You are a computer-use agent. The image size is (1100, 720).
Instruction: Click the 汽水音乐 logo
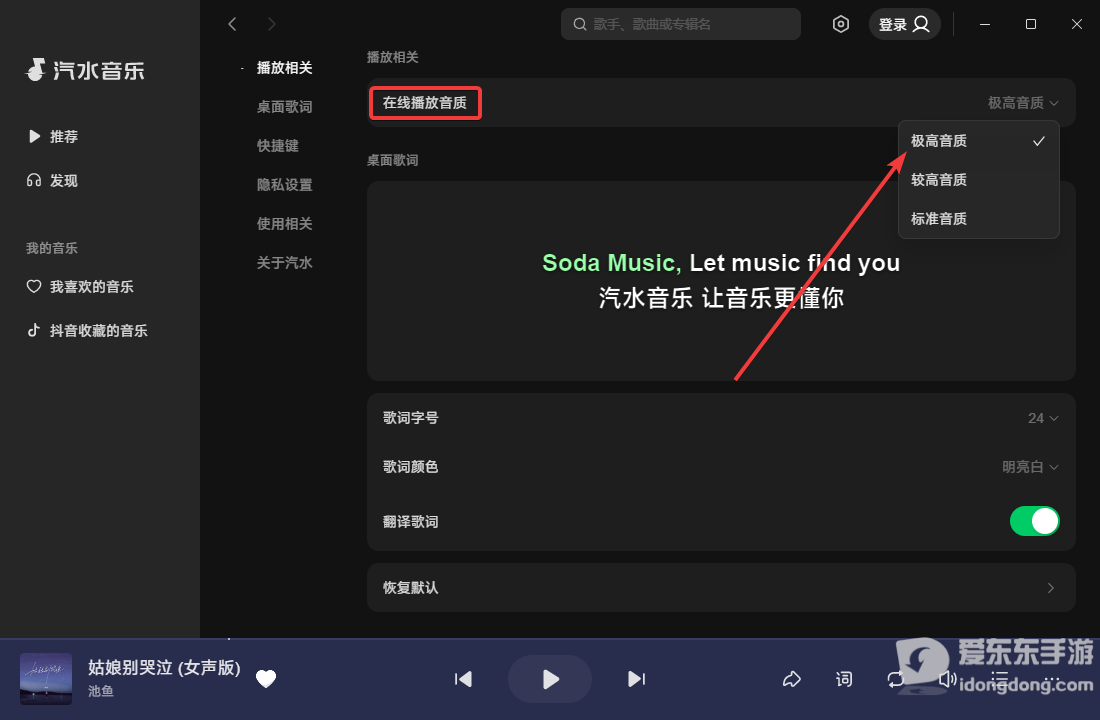85,70
